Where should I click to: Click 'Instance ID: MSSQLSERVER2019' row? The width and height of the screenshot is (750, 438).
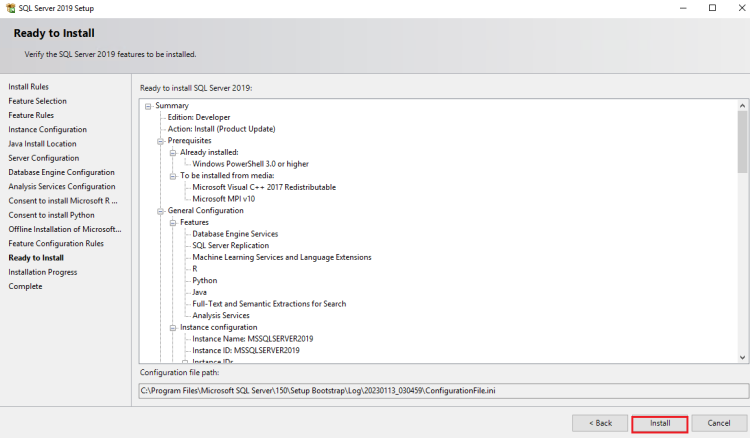[246, 351]
